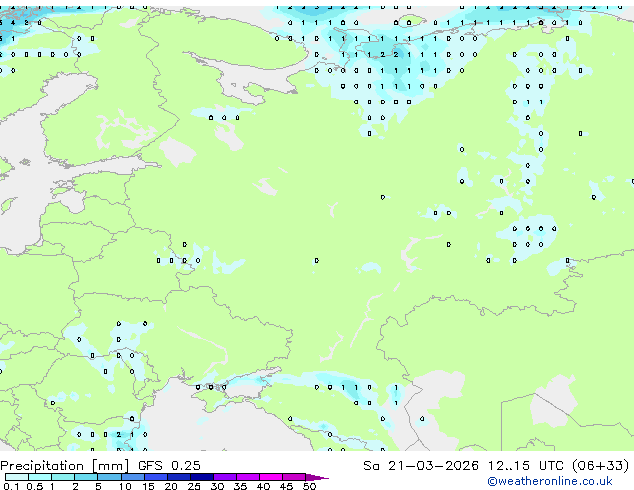The width and height of the screenshot is (634, 490).
Task: Click the above-50 mm legend arrow tip
Action: tap(317, 478)
